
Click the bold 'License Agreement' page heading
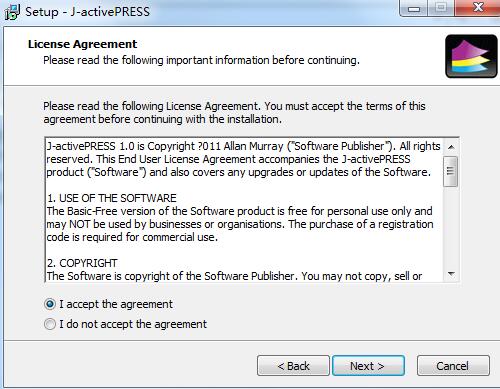pyautogui.click(x=82, y=44)
